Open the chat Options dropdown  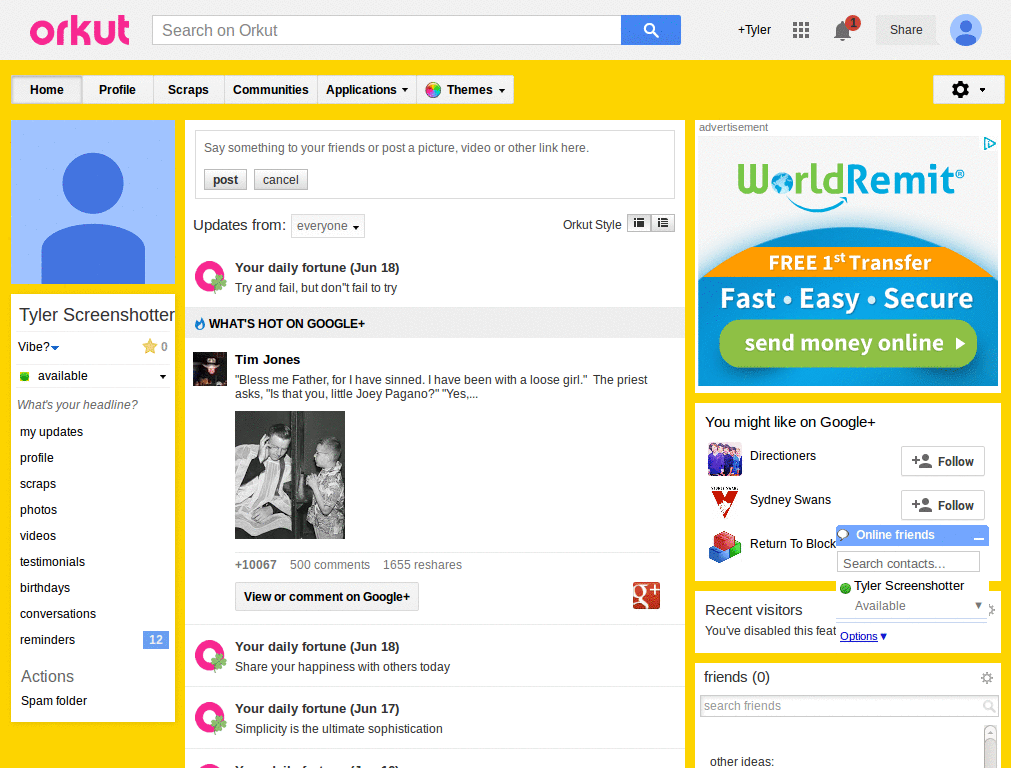(x=863, y=636)
